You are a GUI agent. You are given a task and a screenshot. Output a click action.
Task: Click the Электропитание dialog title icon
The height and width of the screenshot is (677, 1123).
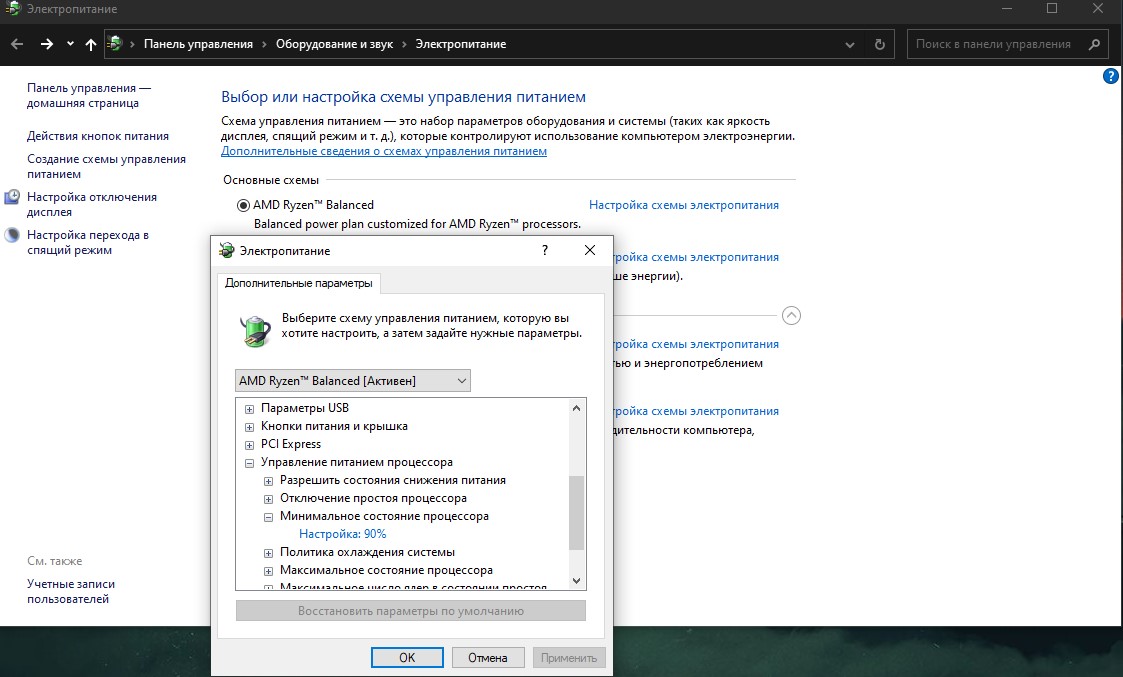tap(227, 250)
